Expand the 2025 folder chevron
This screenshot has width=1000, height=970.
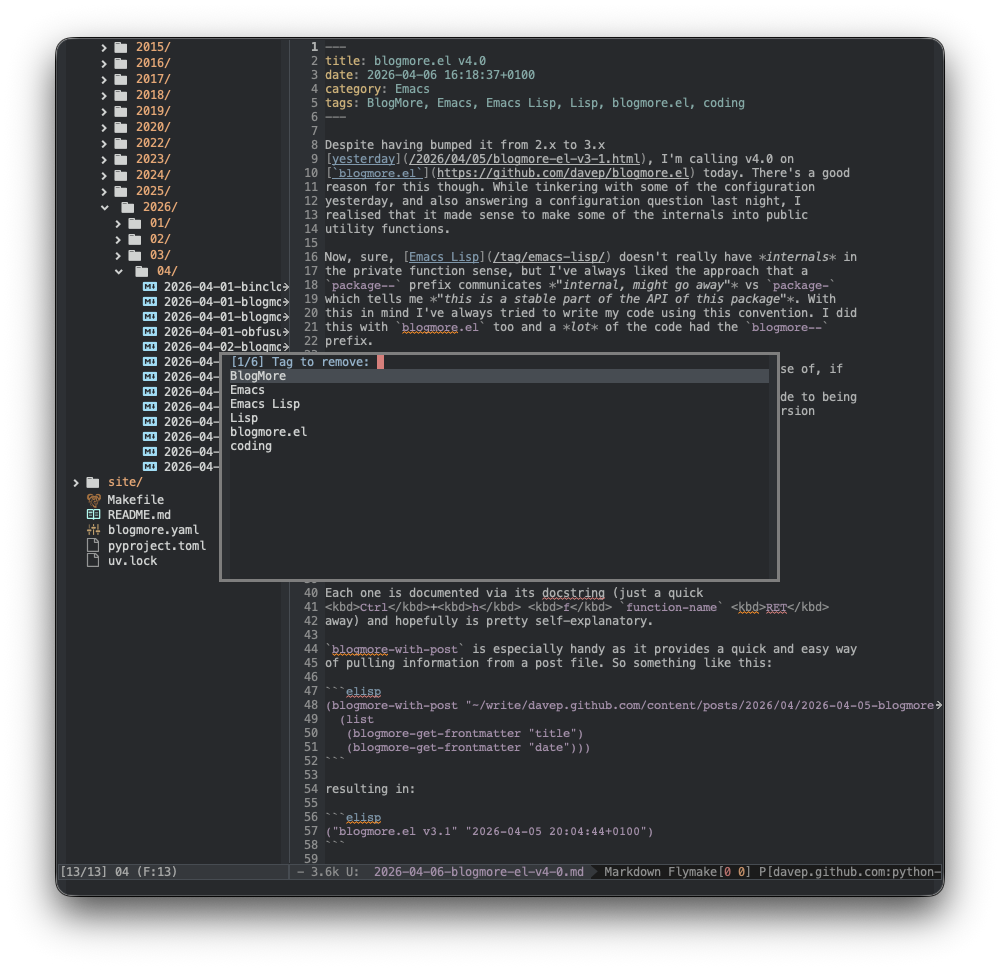click(x=105, y=191)
